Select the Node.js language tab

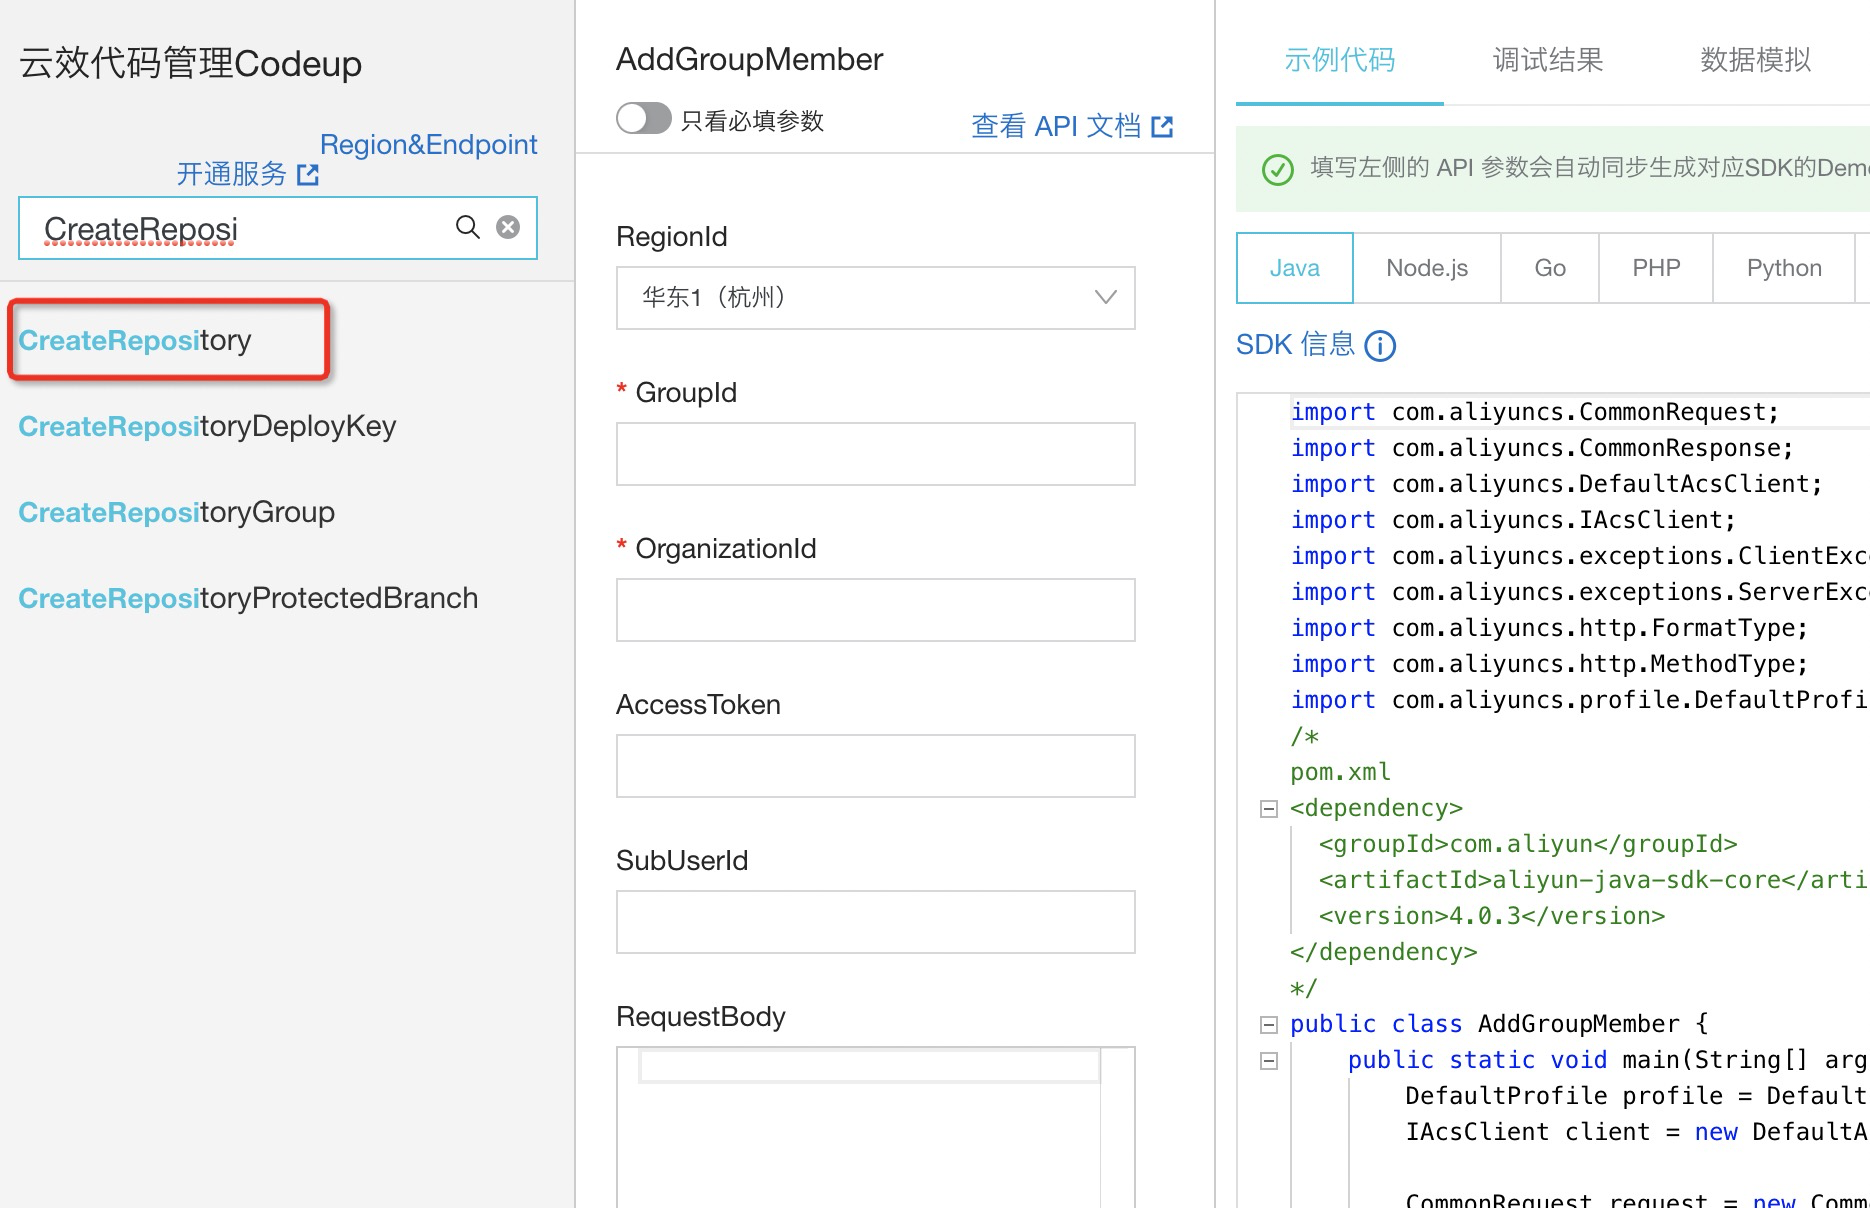1427,268
